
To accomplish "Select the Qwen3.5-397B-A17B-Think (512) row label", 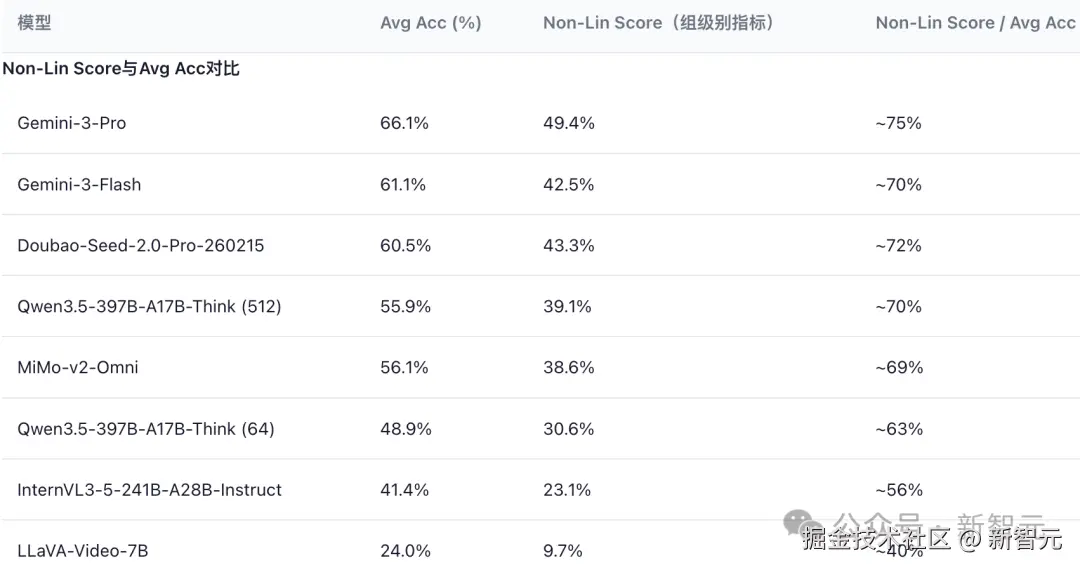I will click(149, 307).
